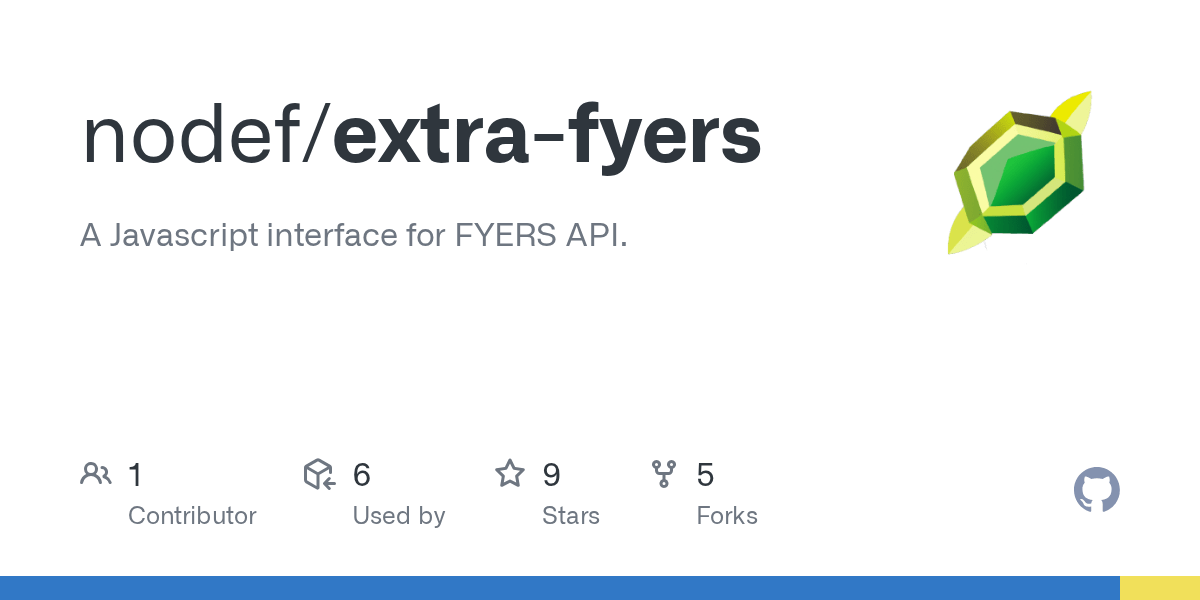Click the stars count number 9
This screenshot has width=1200, height=600.
[x=551, y=475]
